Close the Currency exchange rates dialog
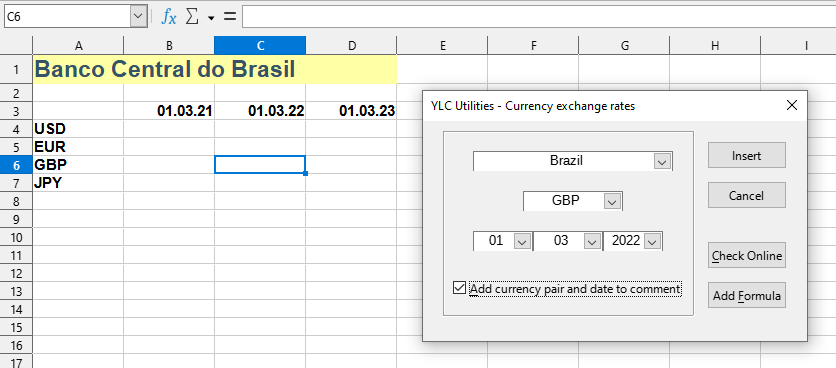Image resolution: width=836 pixels, height=368 pixels. [792, 106]
